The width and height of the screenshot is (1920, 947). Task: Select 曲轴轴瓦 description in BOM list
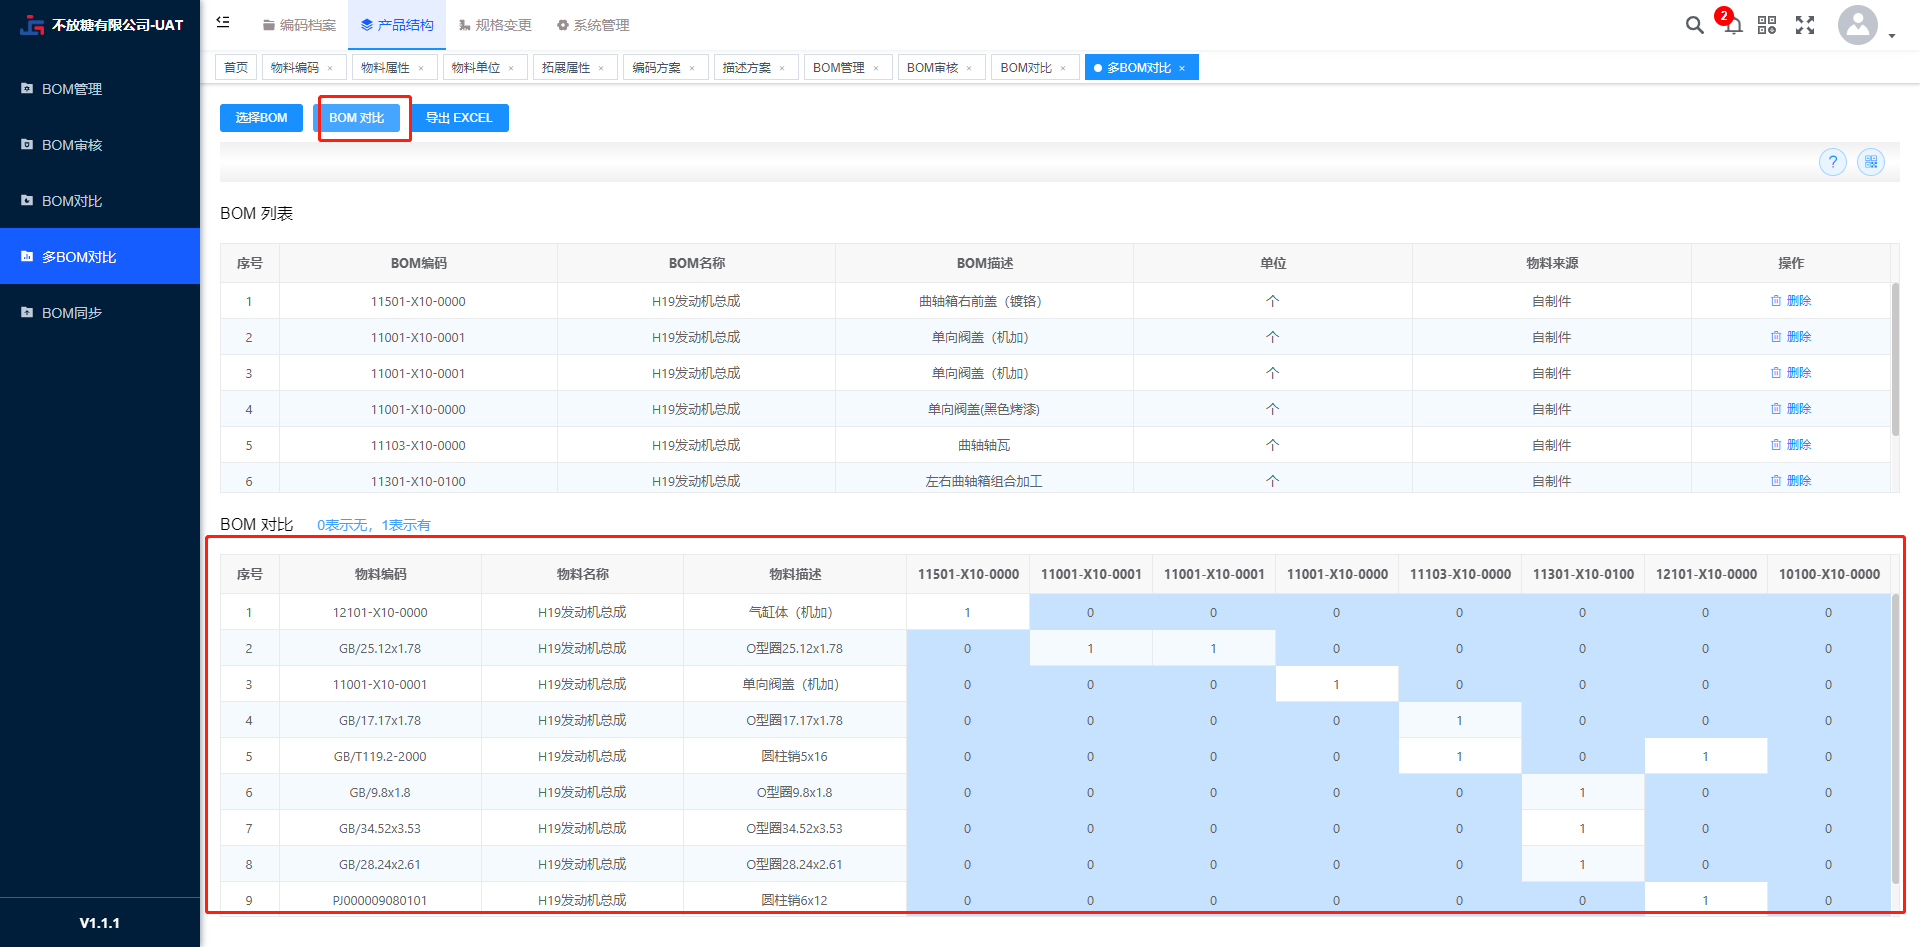tap(984, 445)
